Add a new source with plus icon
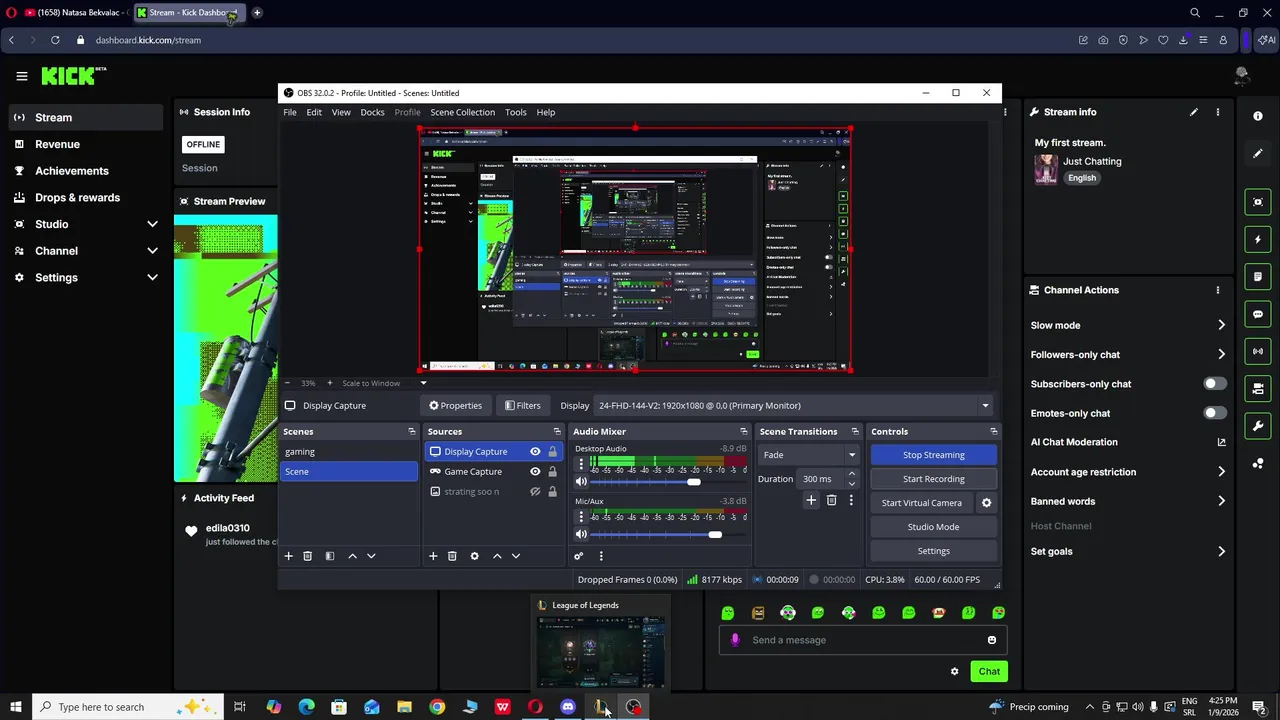The height and width of the screenshot is (720, 1280). click(433, 556)
